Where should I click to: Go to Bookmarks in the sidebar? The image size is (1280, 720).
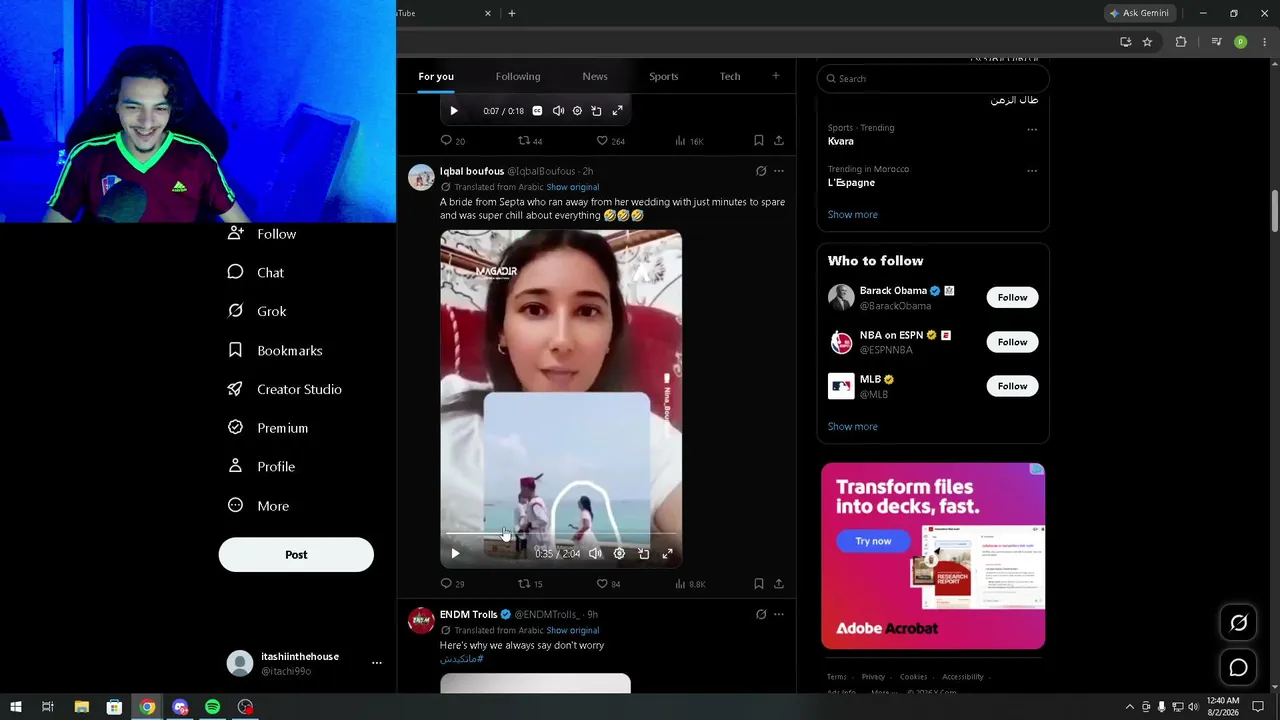click(x=275, y=350)
